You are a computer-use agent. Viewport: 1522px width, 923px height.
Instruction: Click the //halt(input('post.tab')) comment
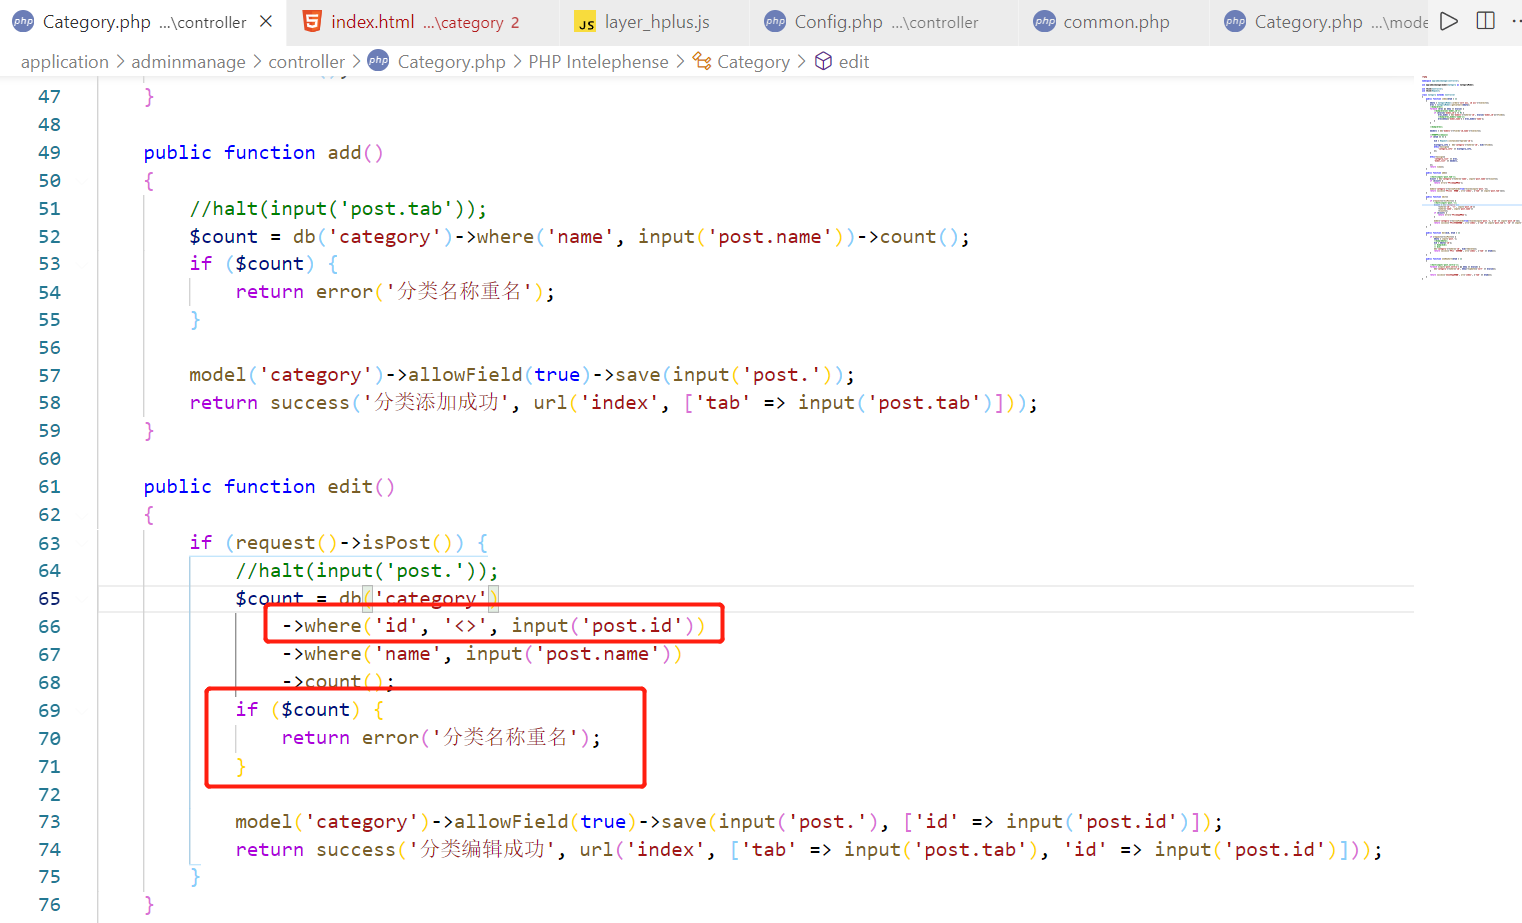[x=338, y=209]
